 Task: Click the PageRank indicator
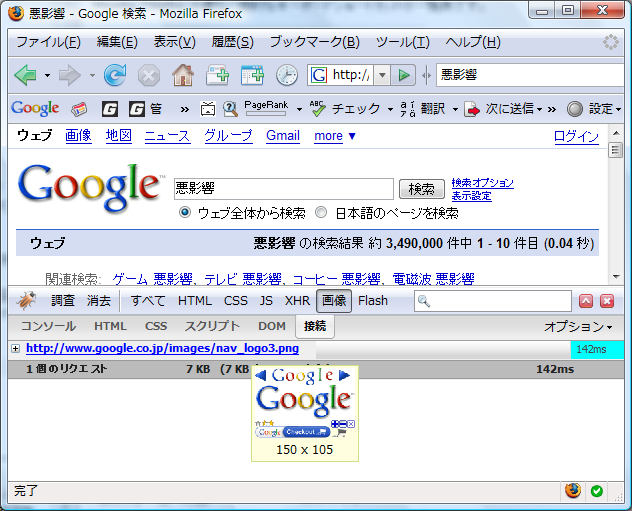(266, 108)
